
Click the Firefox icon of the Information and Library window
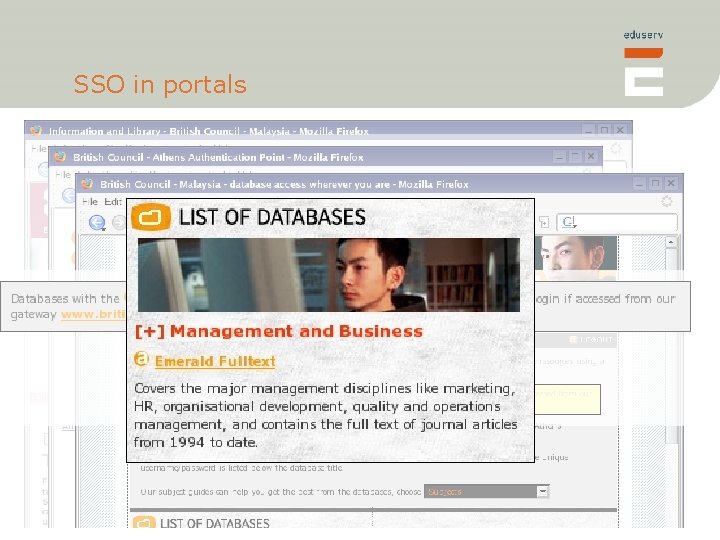point(36,131)
